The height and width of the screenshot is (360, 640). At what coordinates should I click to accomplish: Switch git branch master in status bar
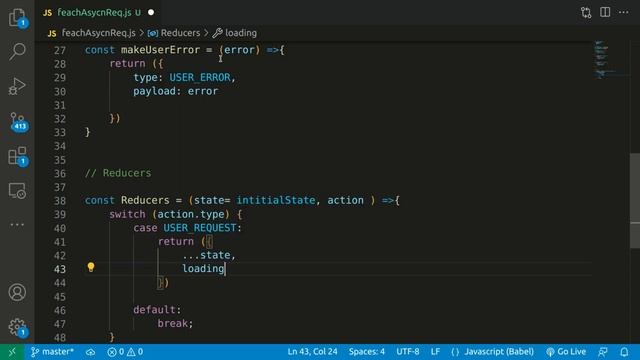click(52, 352)
